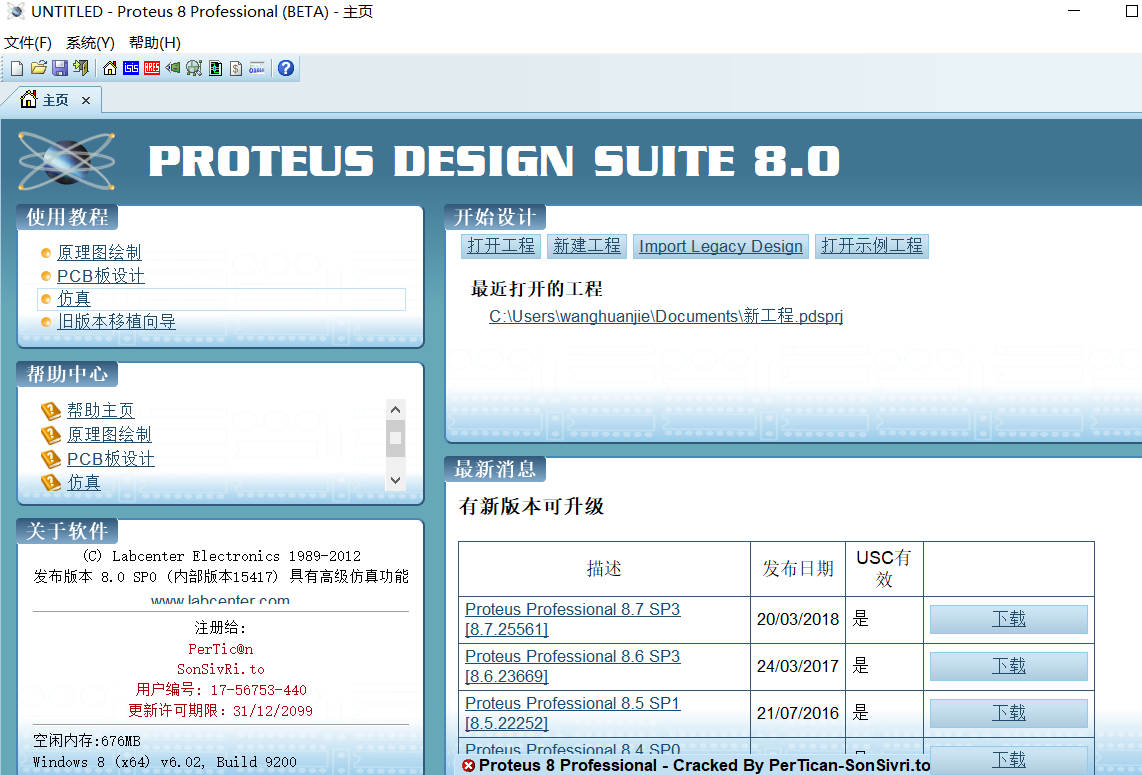Minimize the Proteus window

click(x=1074, y=11)
